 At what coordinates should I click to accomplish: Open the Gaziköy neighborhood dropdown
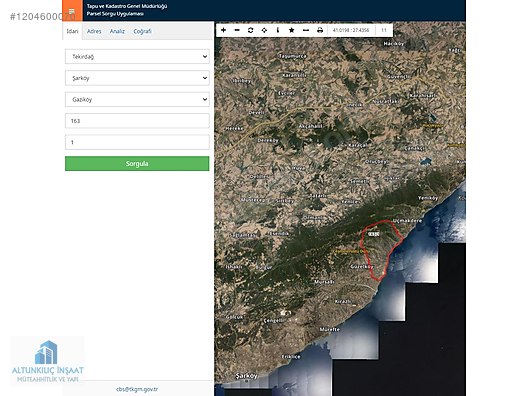(137, 99)
